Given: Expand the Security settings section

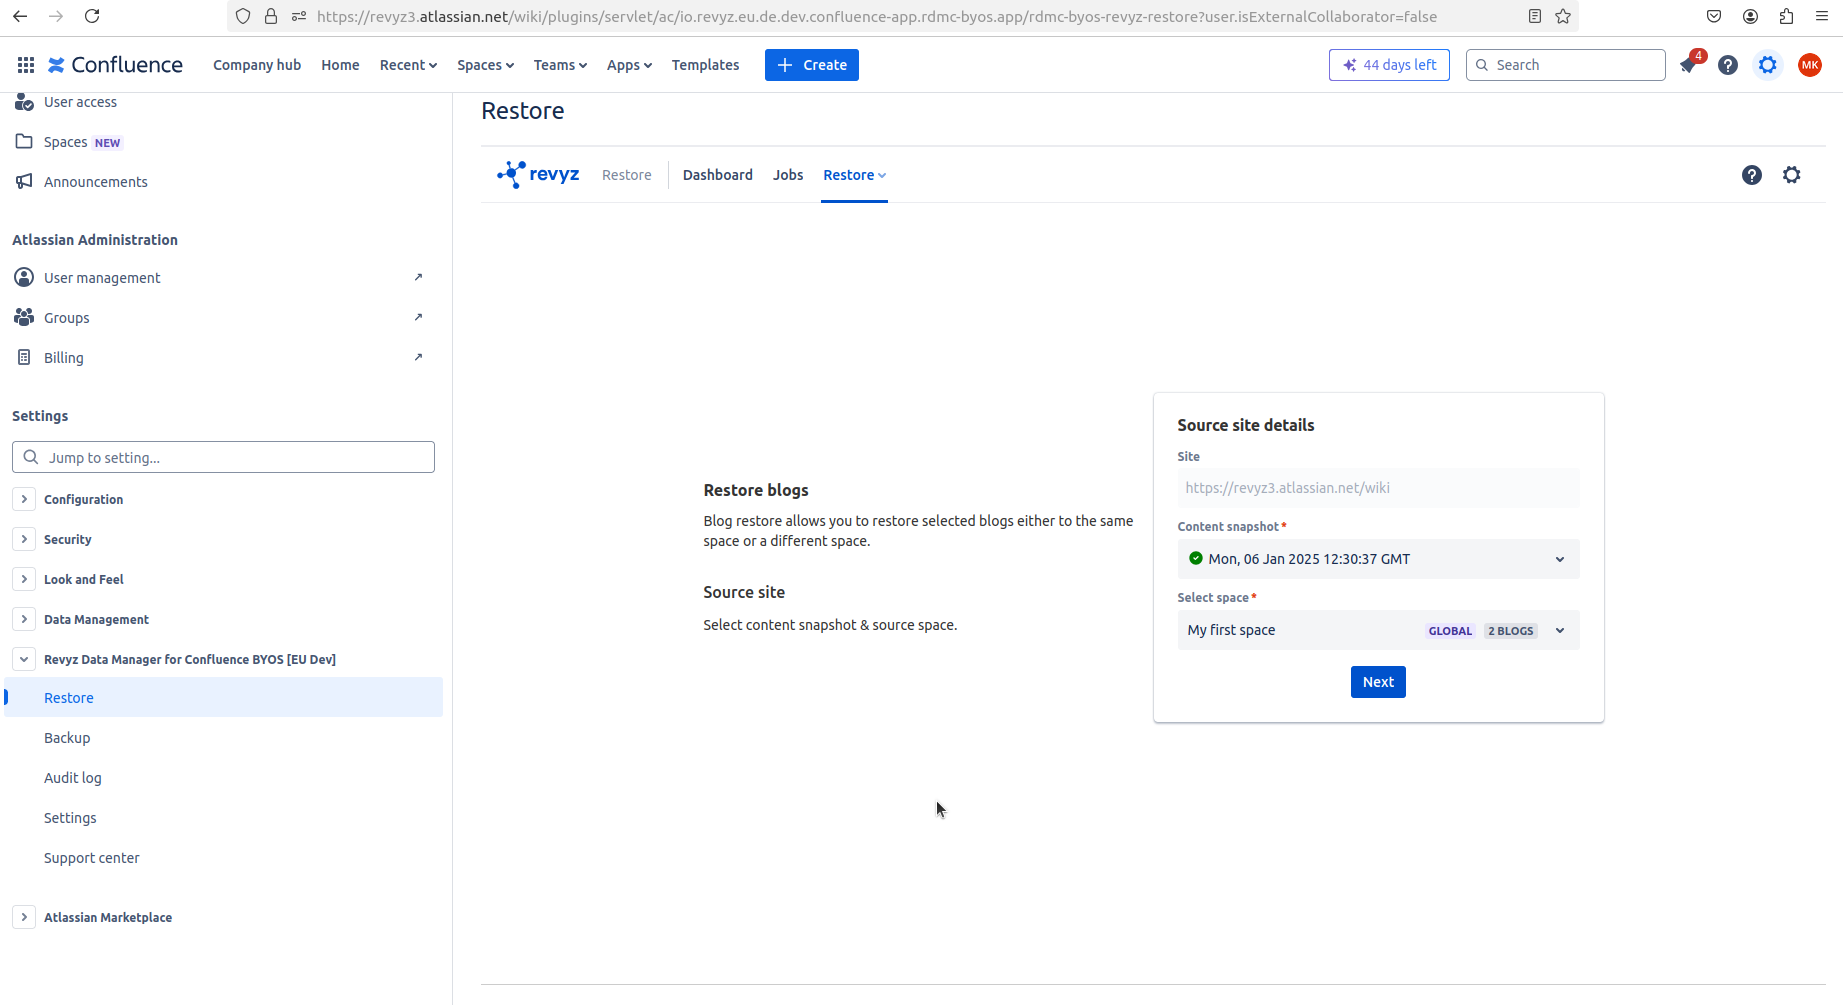Looking at the screenshot, I should [x=24, y=539].
